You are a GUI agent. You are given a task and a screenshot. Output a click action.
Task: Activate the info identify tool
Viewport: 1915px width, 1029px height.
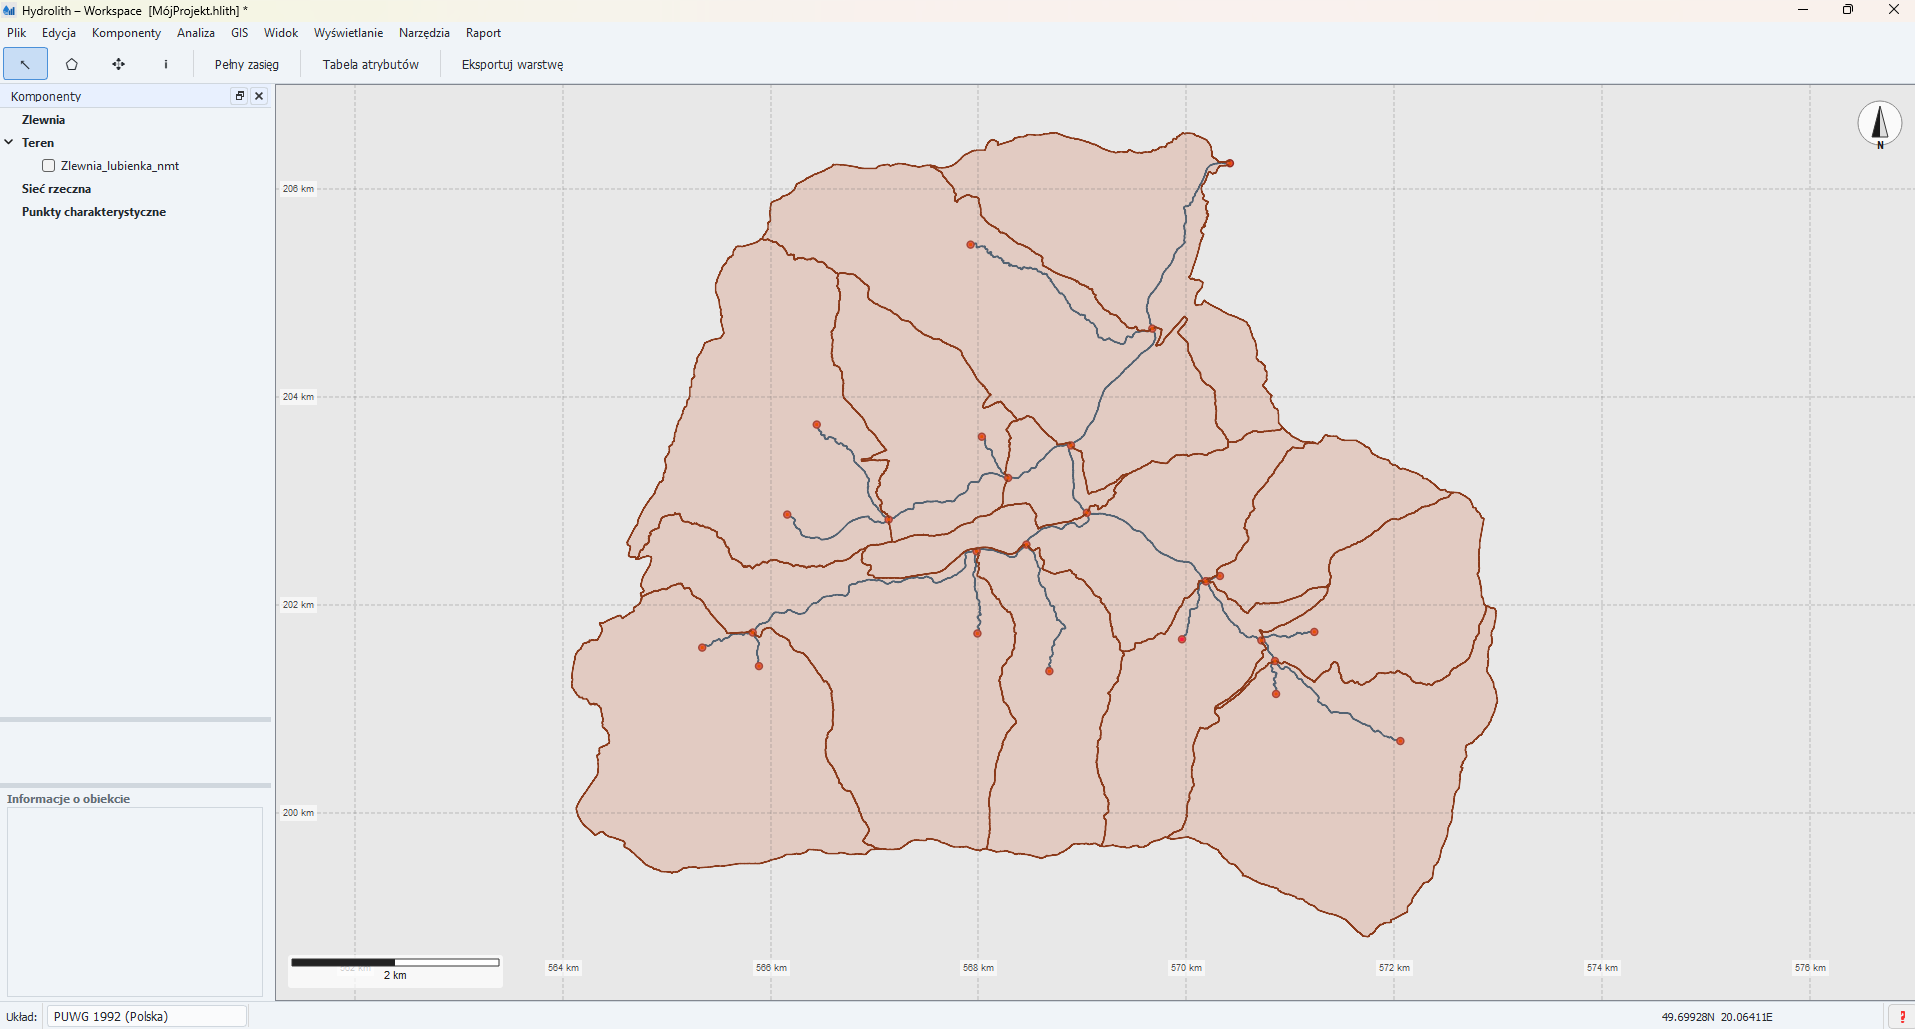tap(166, 64)
